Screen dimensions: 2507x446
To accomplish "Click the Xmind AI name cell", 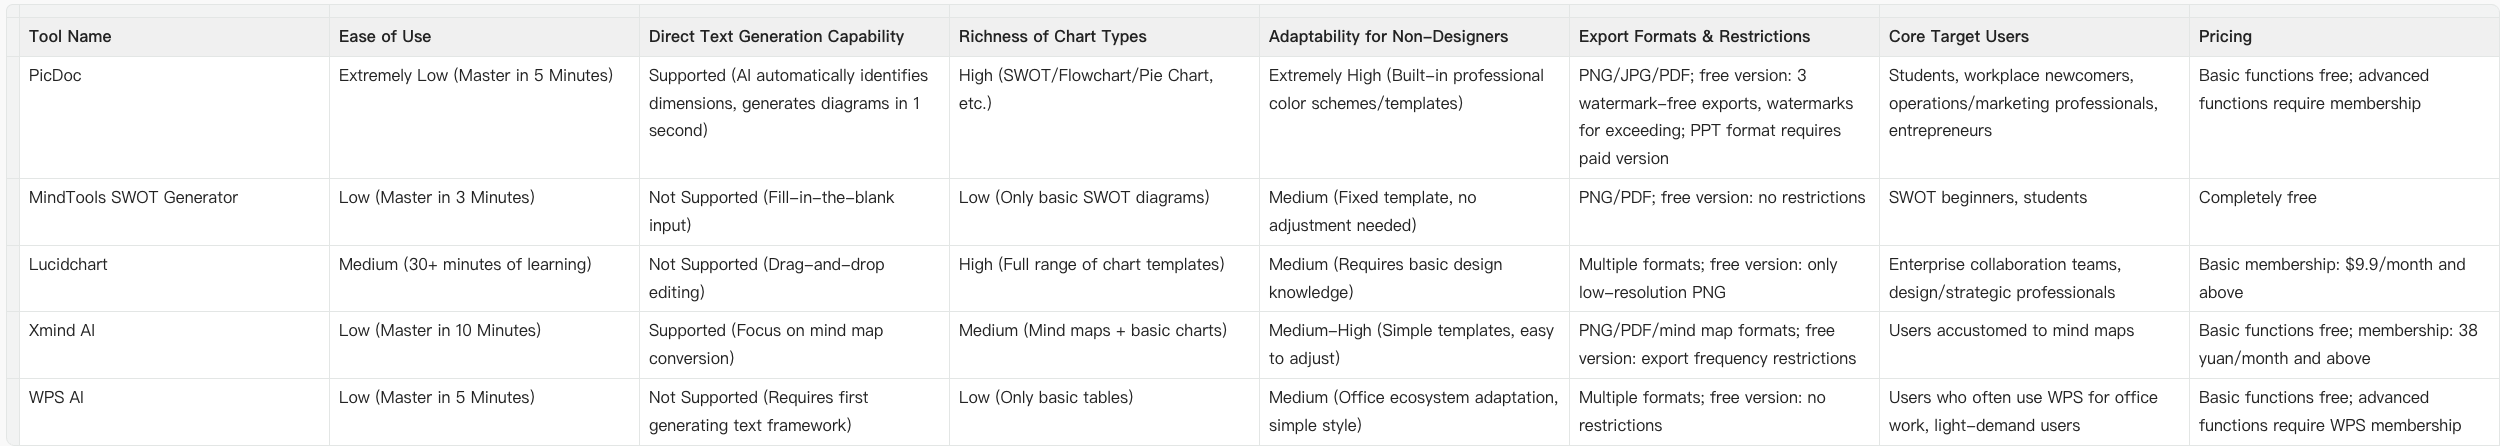I will pos(62,331).
